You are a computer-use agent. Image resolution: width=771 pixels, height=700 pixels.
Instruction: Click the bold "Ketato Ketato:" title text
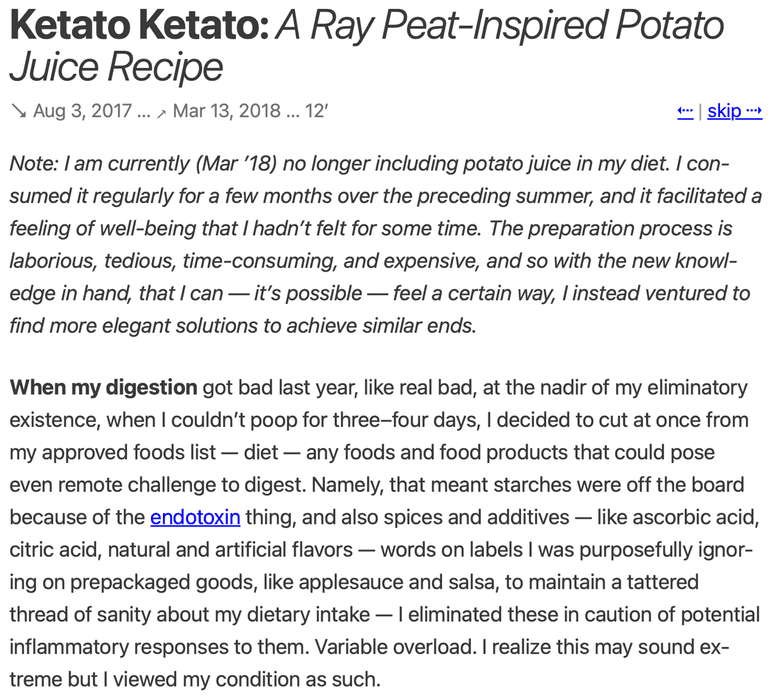pyautogui.click(x=138, y=26)
